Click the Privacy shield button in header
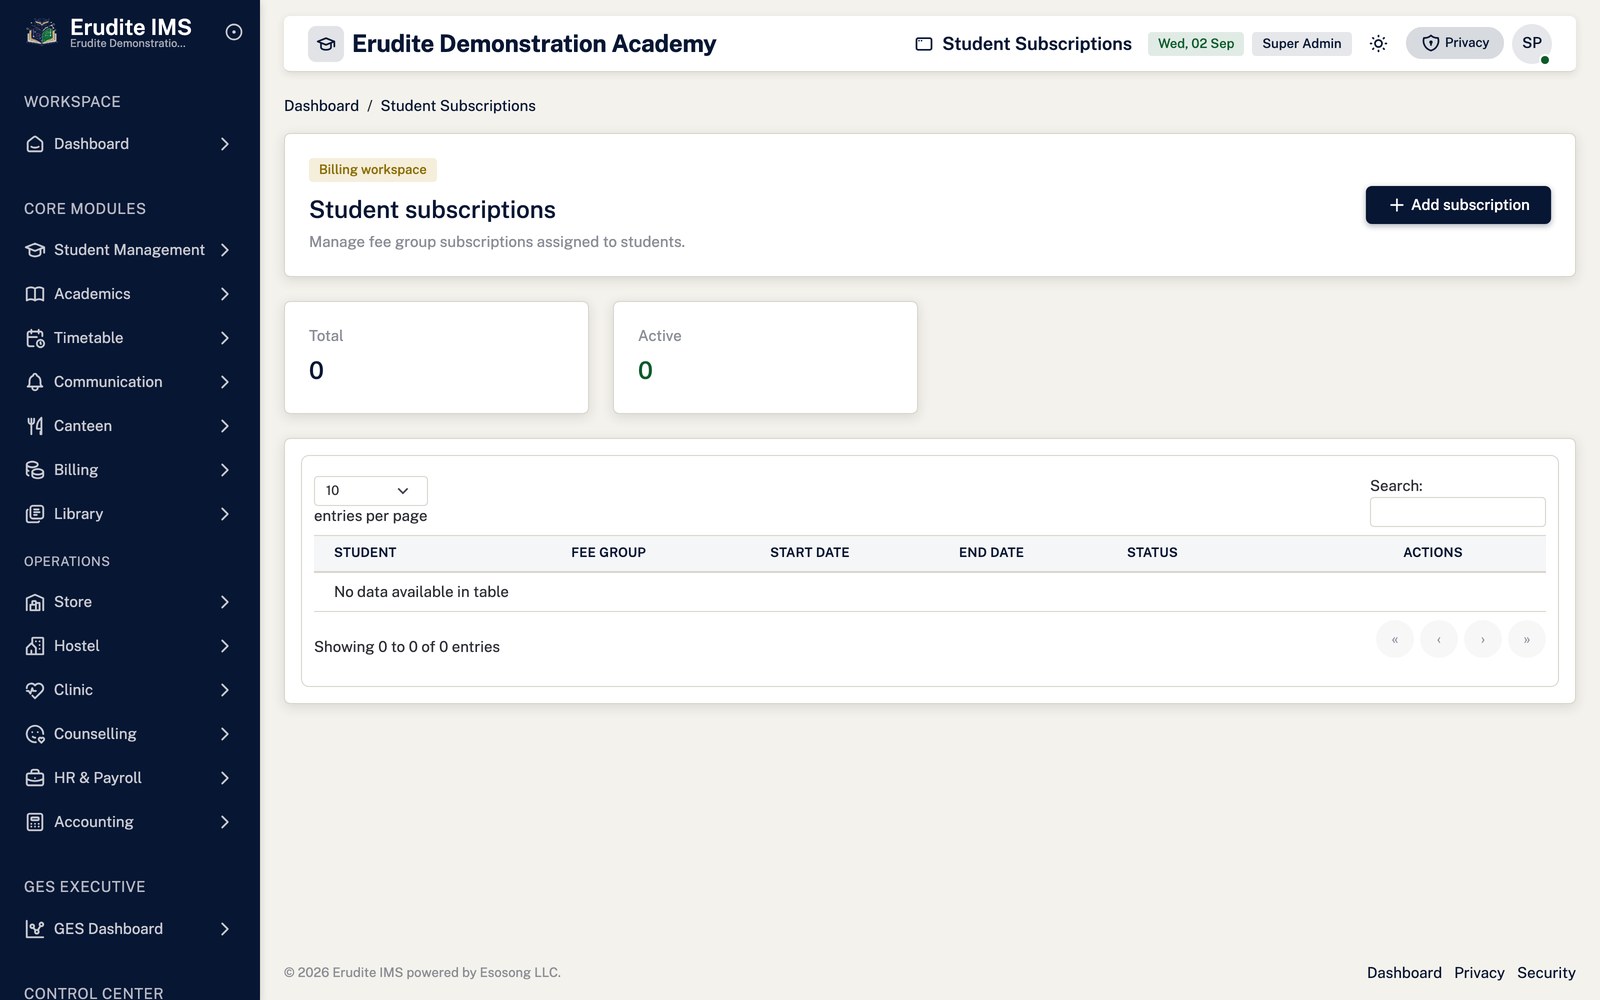This screenshot has width=1600, height=1000. click(x=1455, y=43)
